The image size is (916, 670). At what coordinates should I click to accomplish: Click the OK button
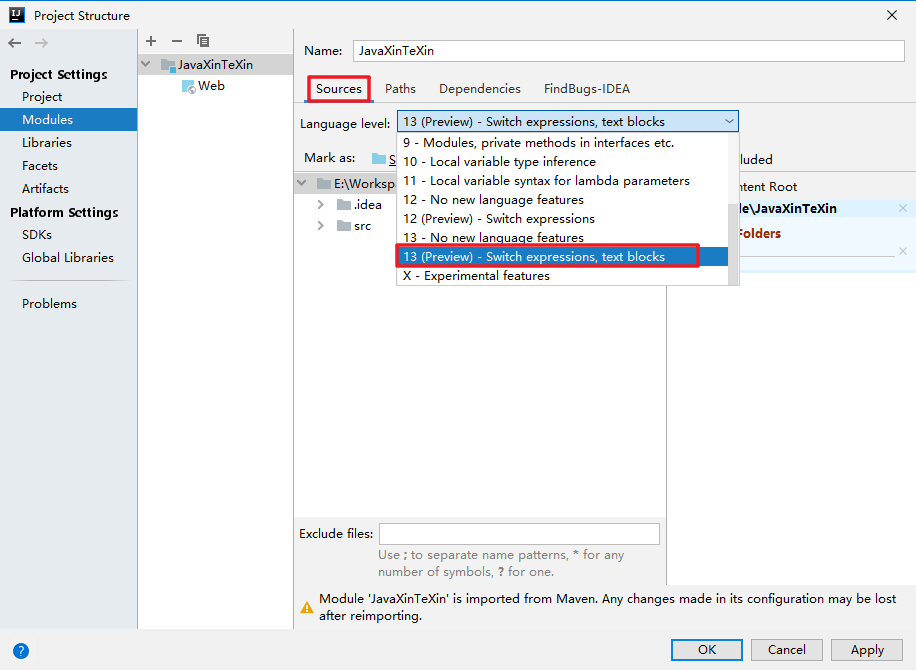pos(706,650)
